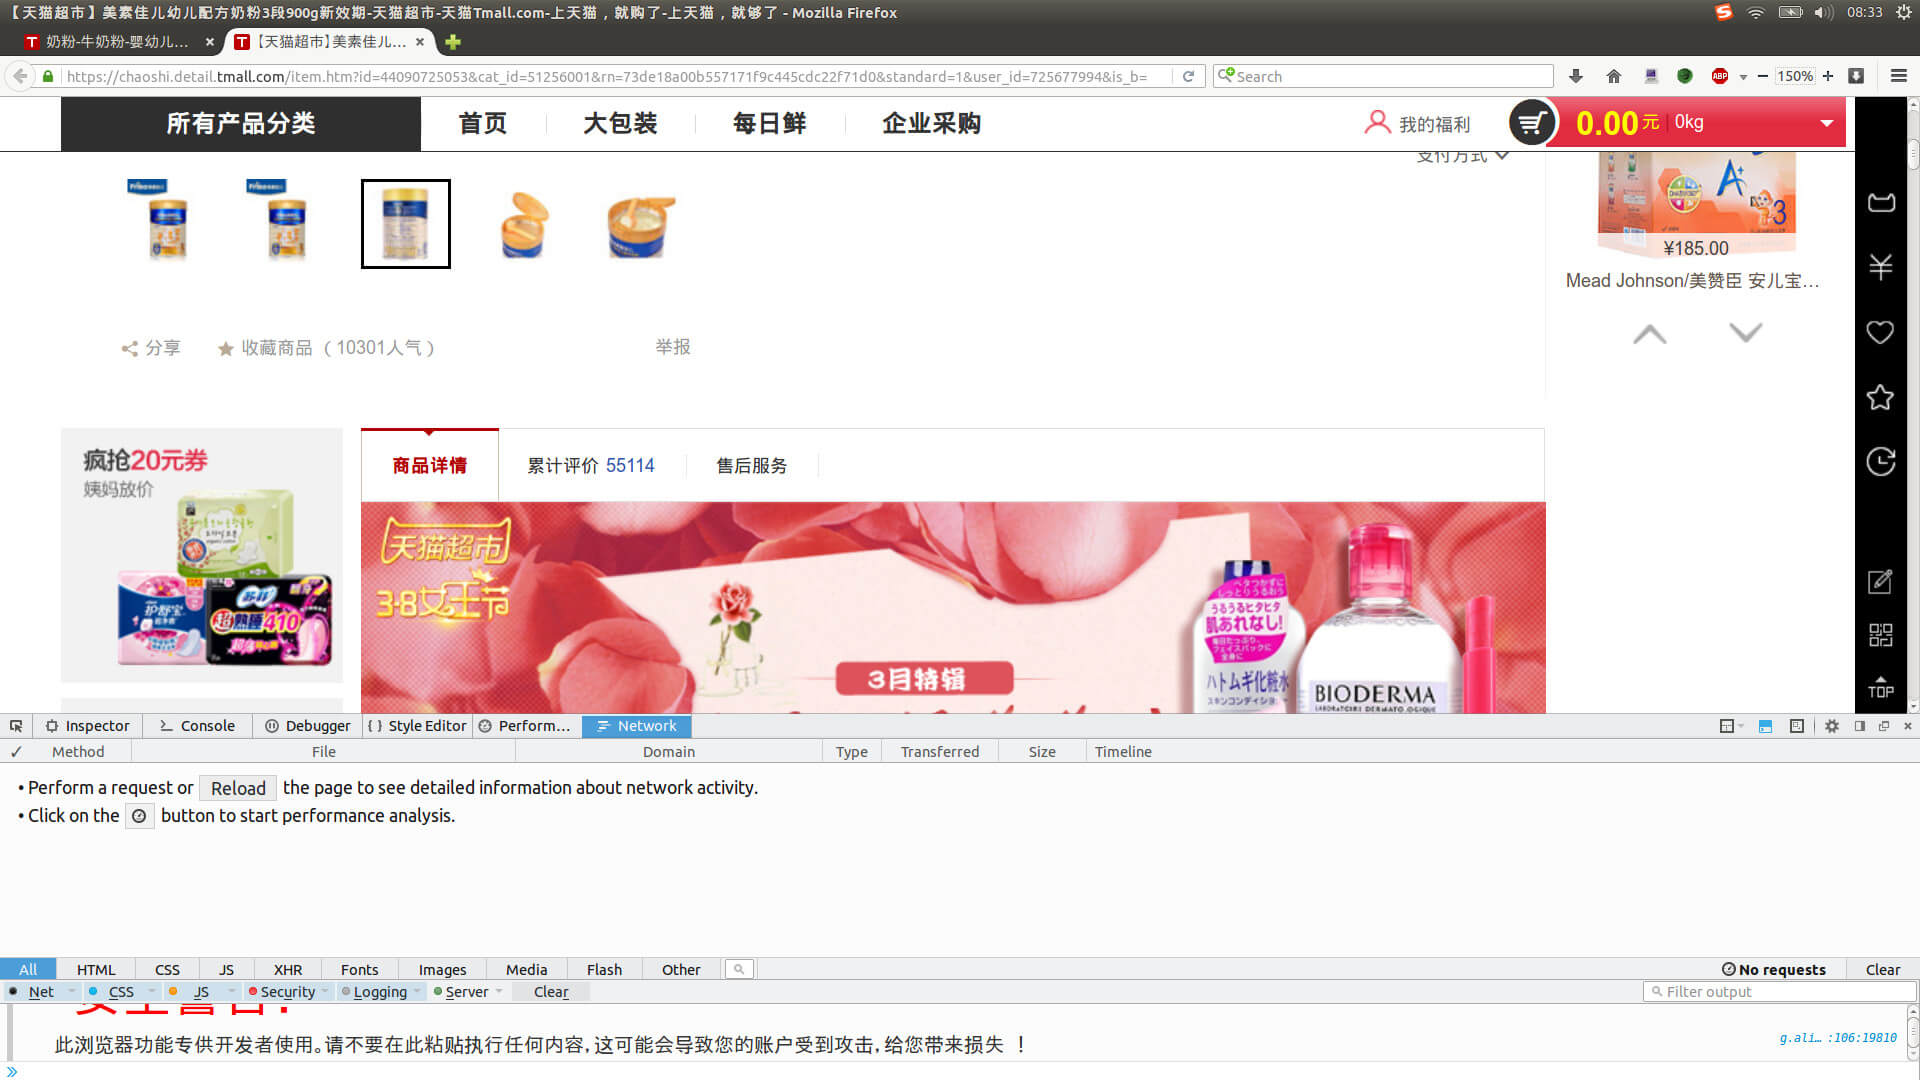Go to the Firefox home page icon

(x=1613, y=76)
